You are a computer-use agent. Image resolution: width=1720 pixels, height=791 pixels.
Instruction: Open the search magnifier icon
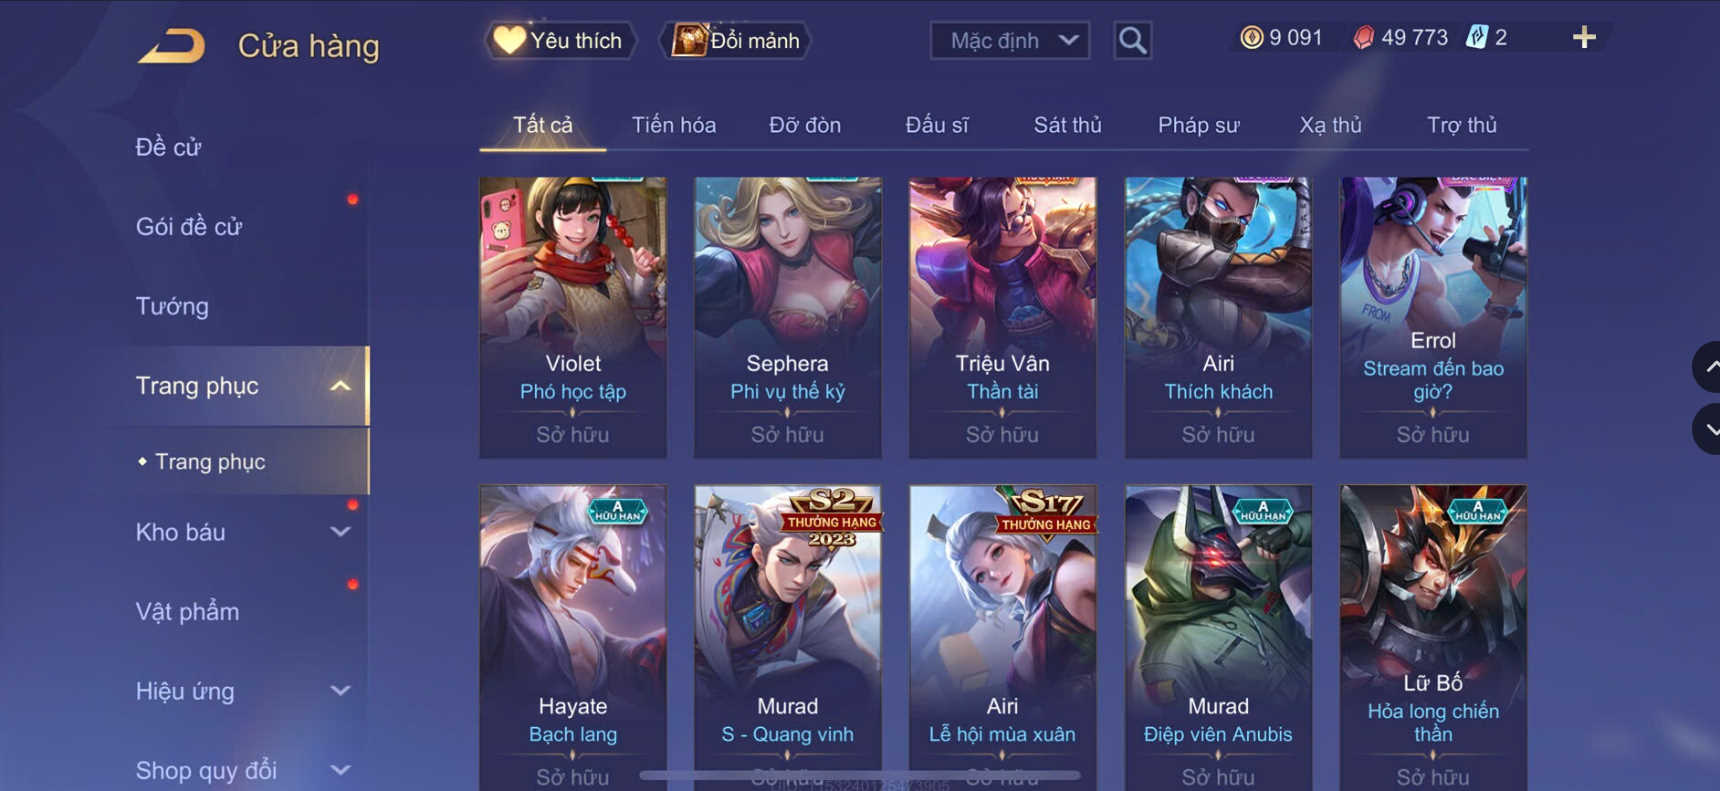tap(1132, 41)
